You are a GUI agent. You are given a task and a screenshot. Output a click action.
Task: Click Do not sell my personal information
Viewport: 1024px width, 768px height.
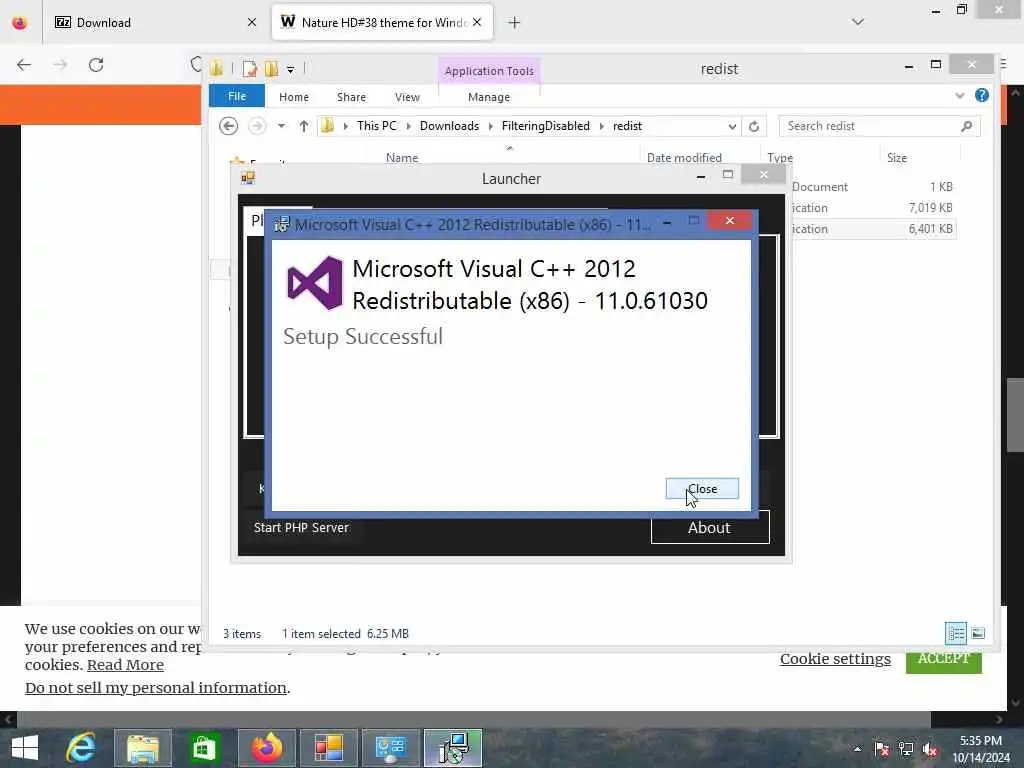[x=155, y=688]
